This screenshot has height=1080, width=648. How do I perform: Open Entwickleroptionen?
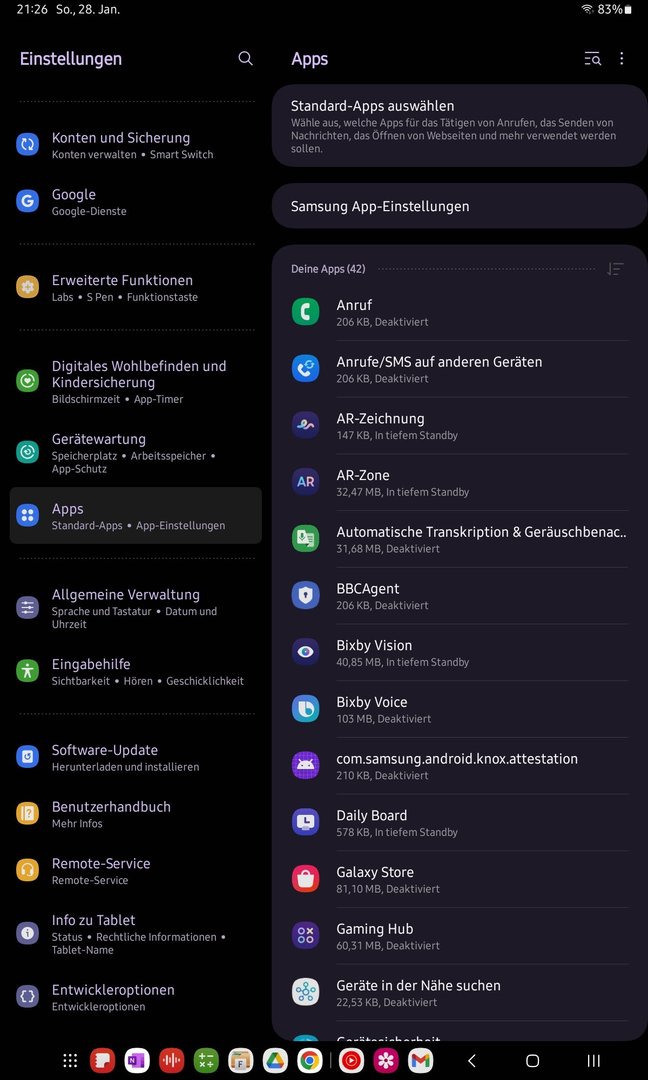click(136, 997)
